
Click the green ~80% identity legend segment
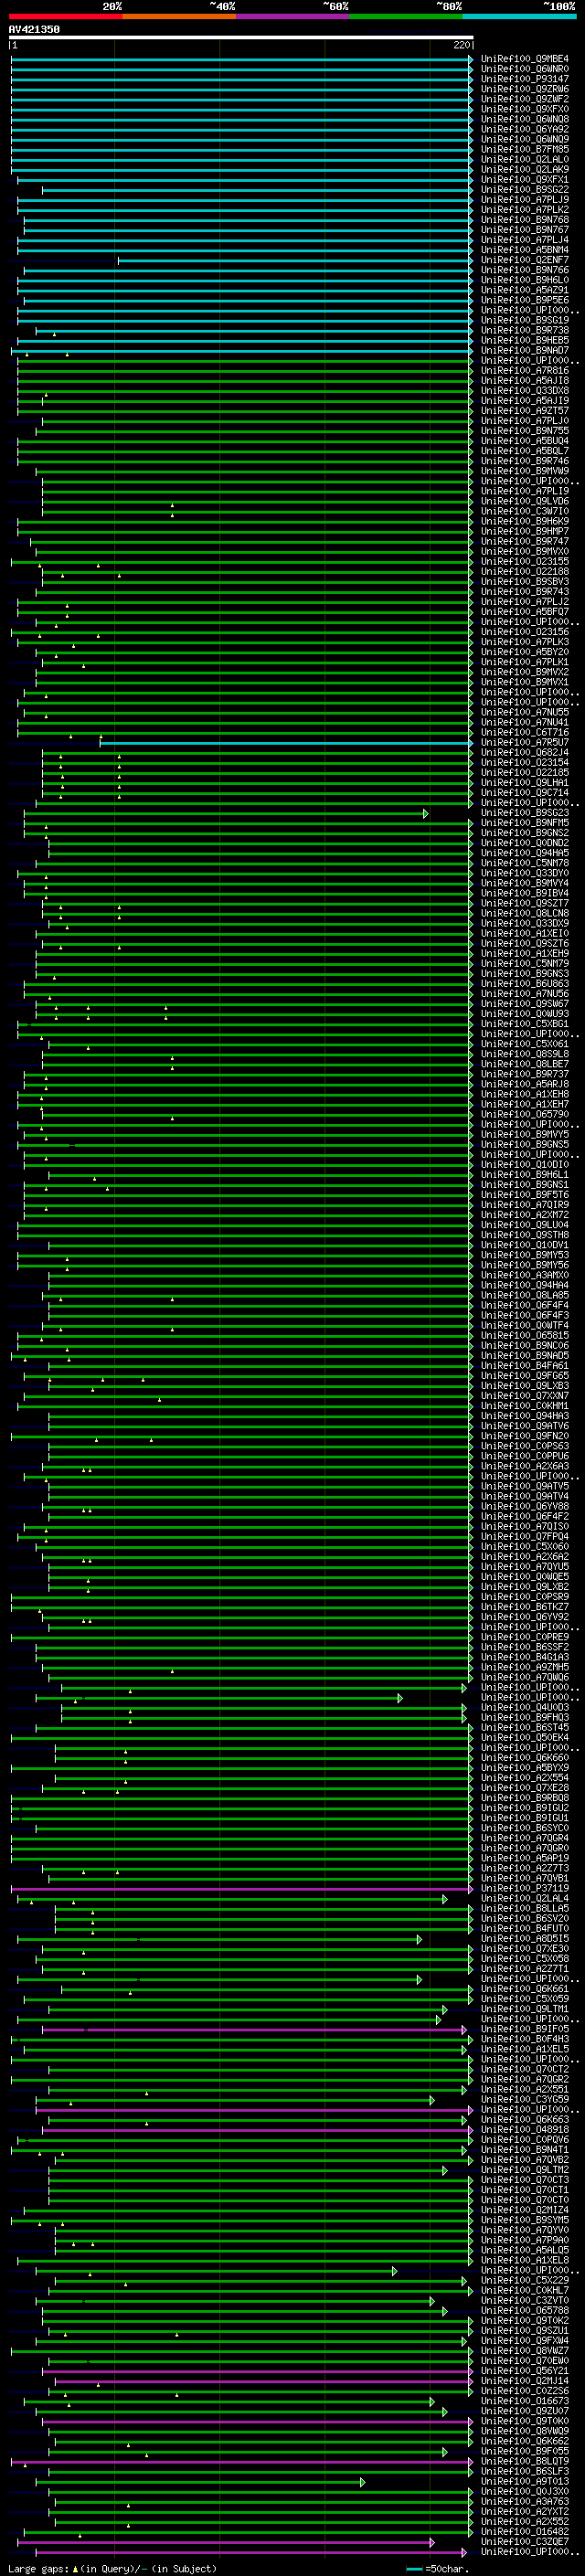coord(406,16)
